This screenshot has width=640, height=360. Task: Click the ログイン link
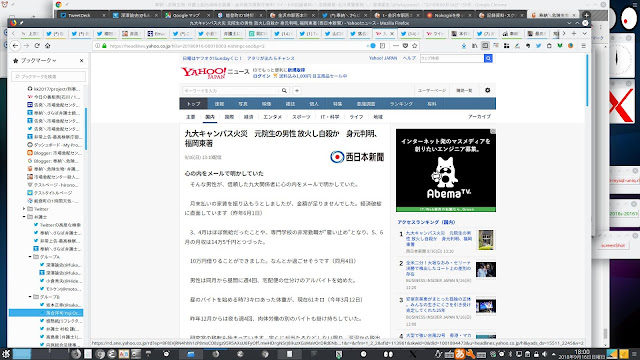[261, 76]
